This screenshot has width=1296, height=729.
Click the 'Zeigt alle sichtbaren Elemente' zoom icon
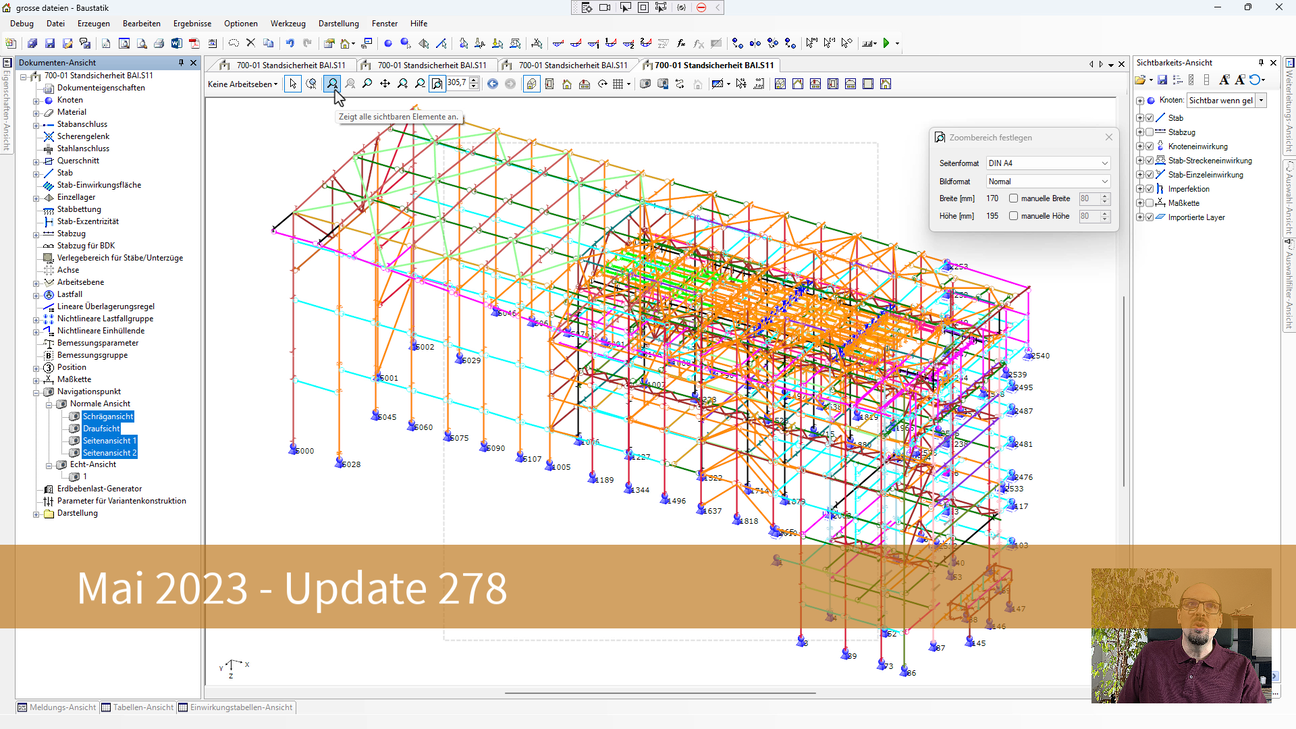coord(332,84)
